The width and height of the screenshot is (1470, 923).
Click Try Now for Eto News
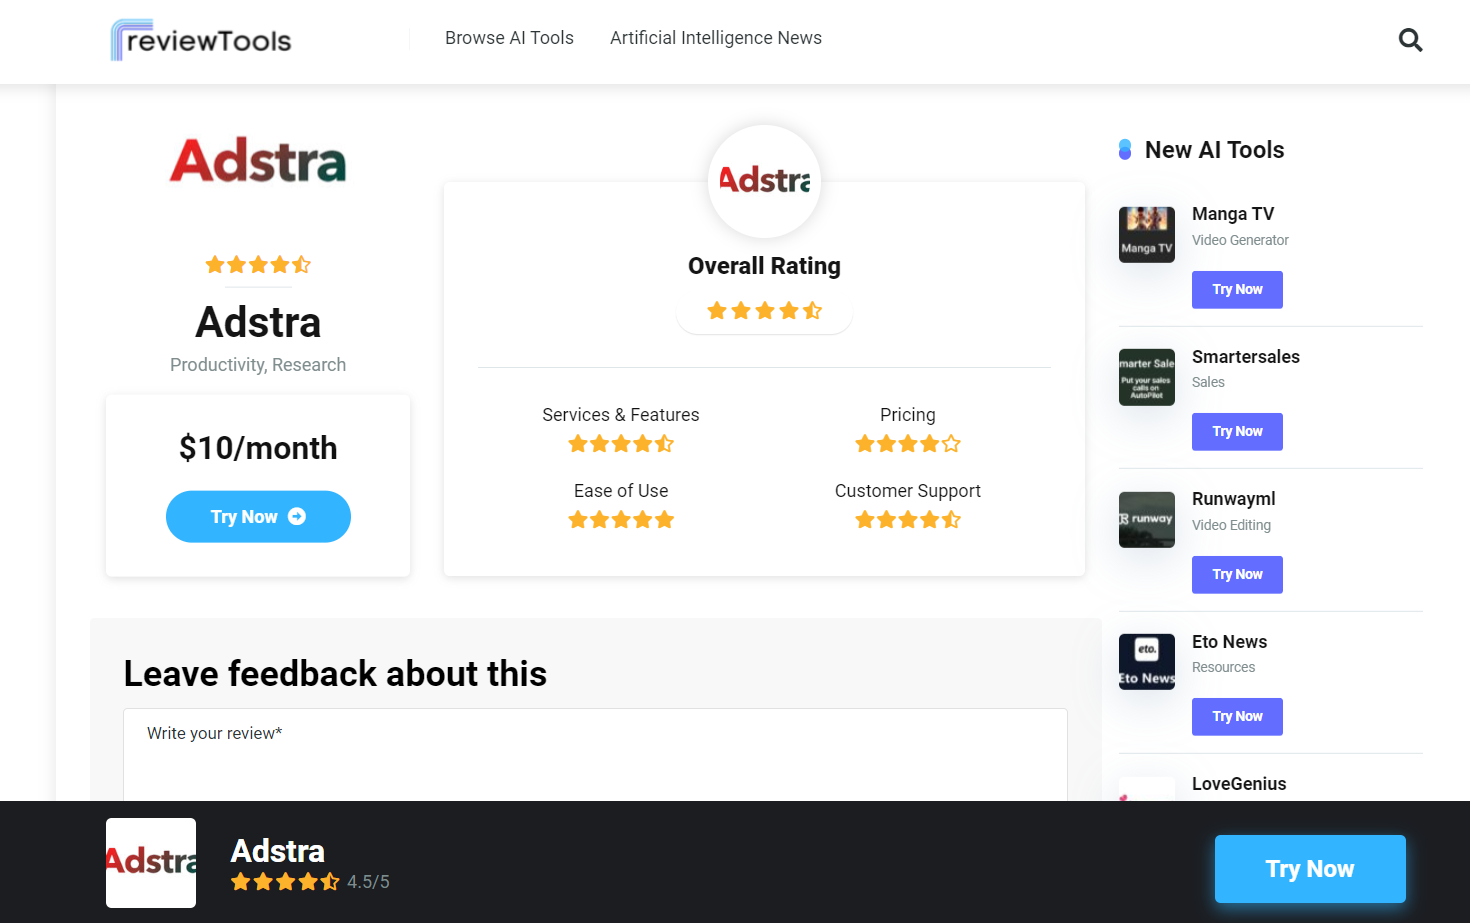[1237, 717]
